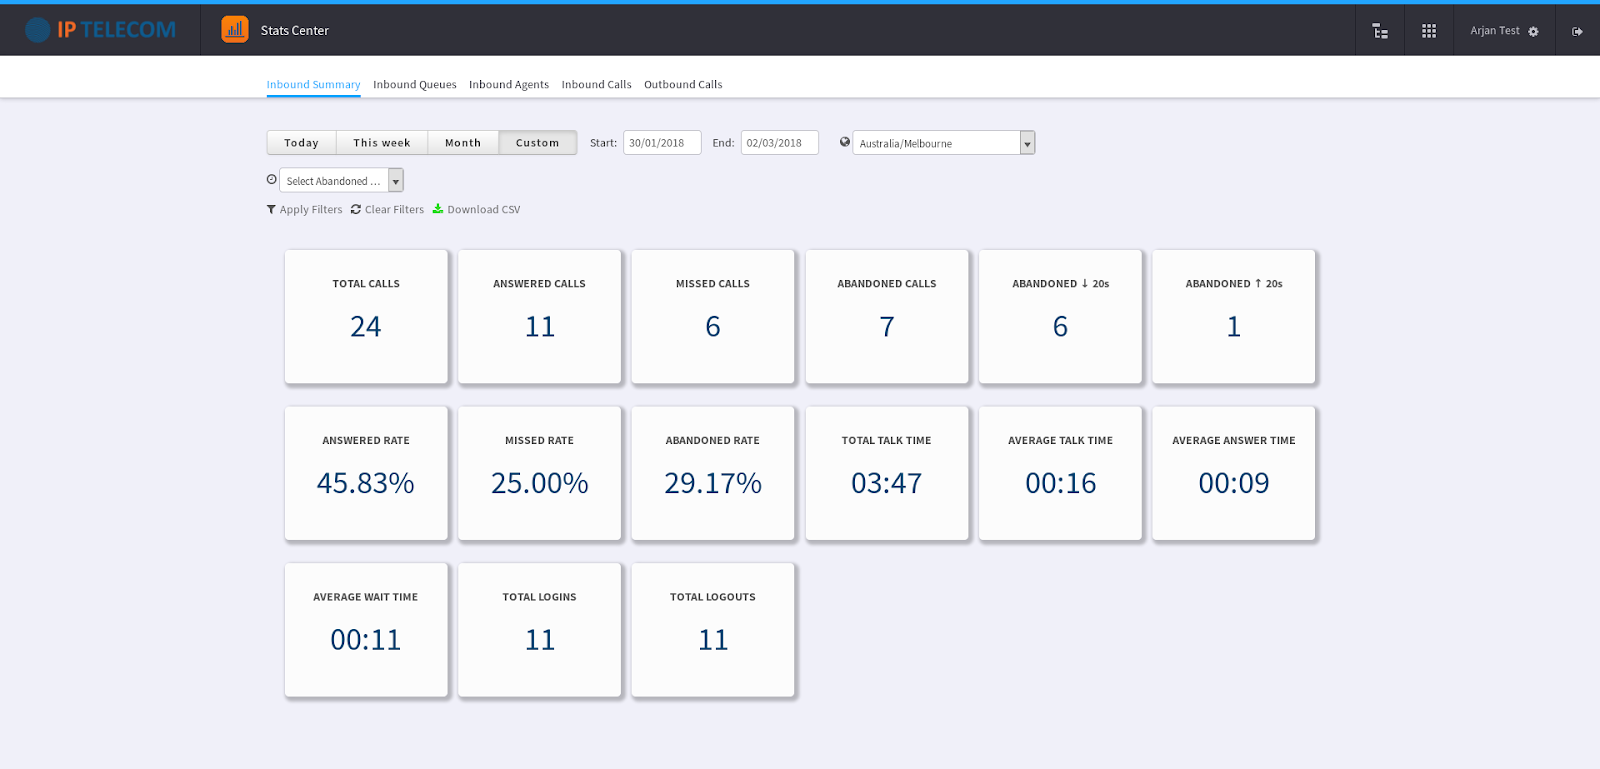The height and width of the screenshot is (769, 1600).
Task: Toggle the Month date range
Action: pyautogui.click(x=463, y=143)
